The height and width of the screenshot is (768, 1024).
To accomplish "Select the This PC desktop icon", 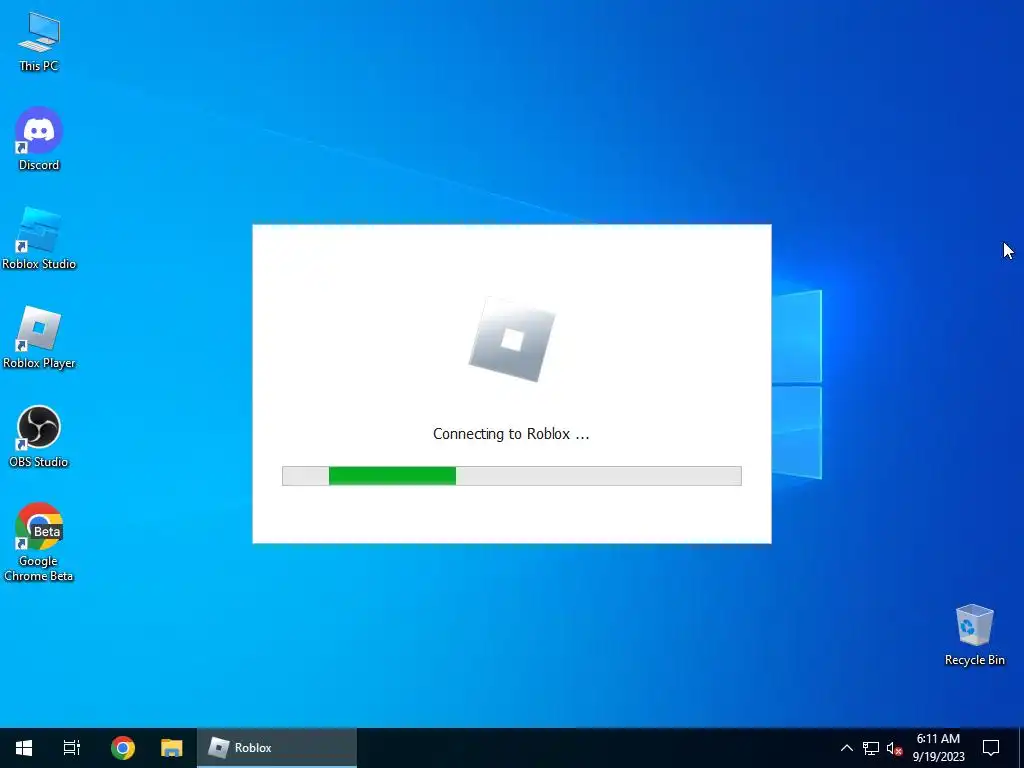I will tap(39, 42).
